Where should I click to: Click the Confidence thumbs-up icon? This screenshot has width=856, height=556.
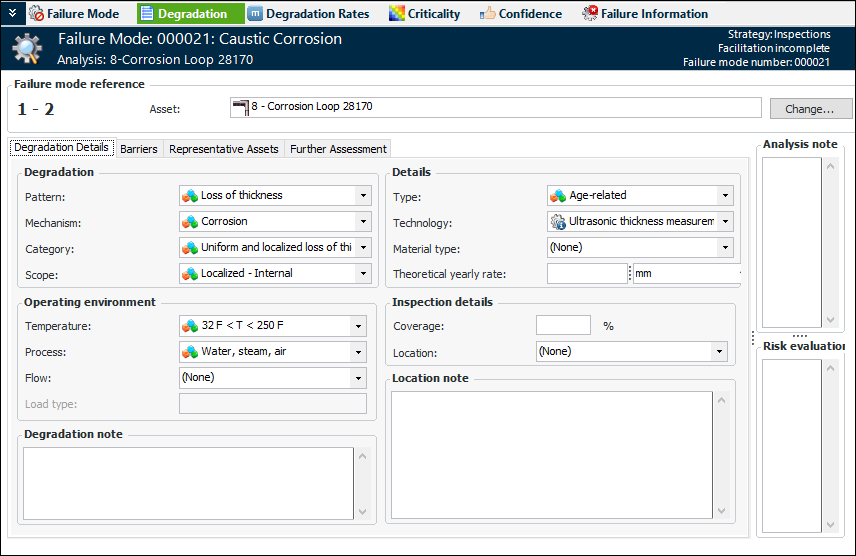488,14
